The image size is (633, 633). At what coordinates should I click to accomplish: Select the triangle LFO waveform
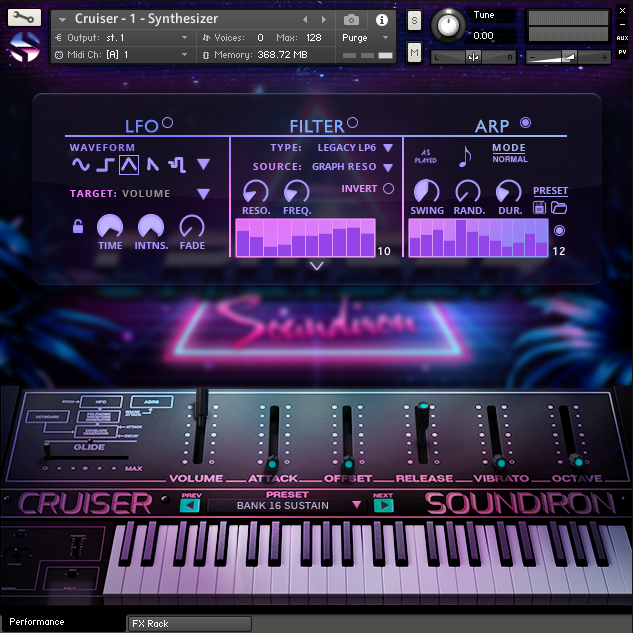129,165
